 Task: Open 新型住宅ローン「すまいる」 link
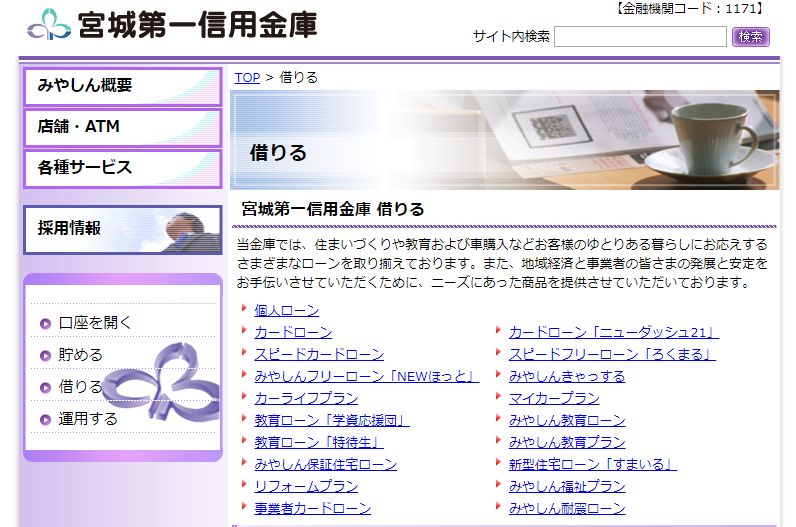tap(593, 465)
